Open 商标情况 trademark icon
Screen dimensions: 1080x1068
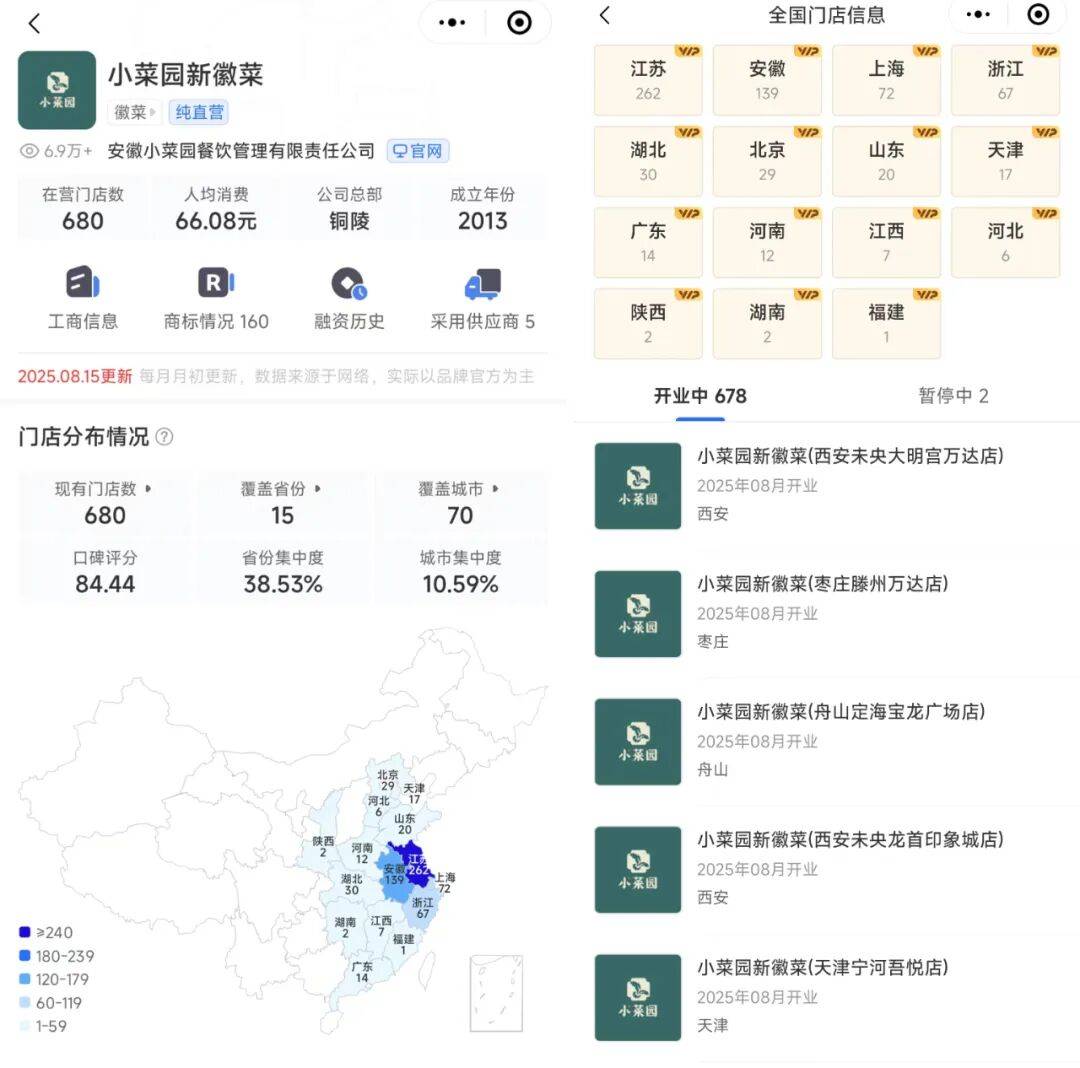(216, 284)
